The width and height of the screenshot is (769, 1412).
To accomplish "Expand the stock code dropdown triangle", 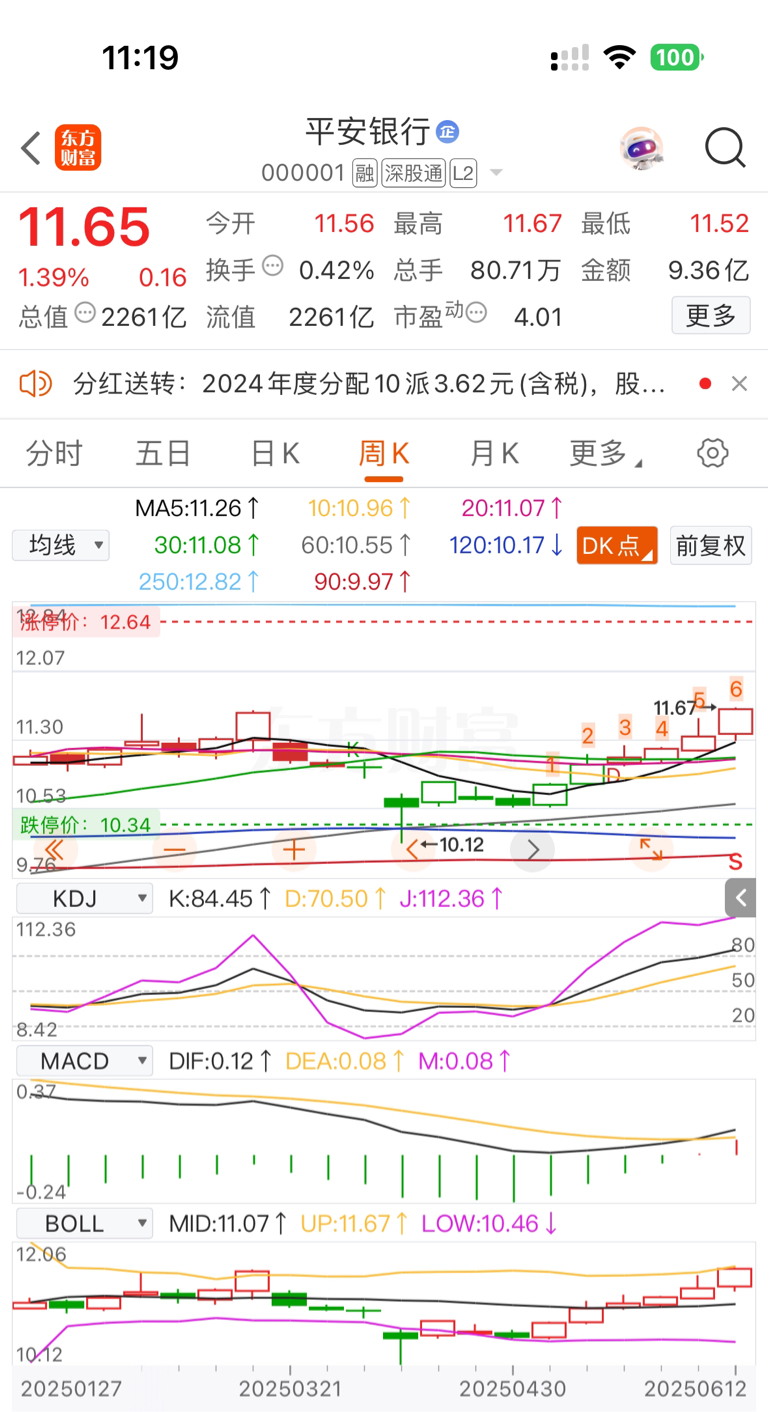I will pyautogui.click(x=495, y=174).
